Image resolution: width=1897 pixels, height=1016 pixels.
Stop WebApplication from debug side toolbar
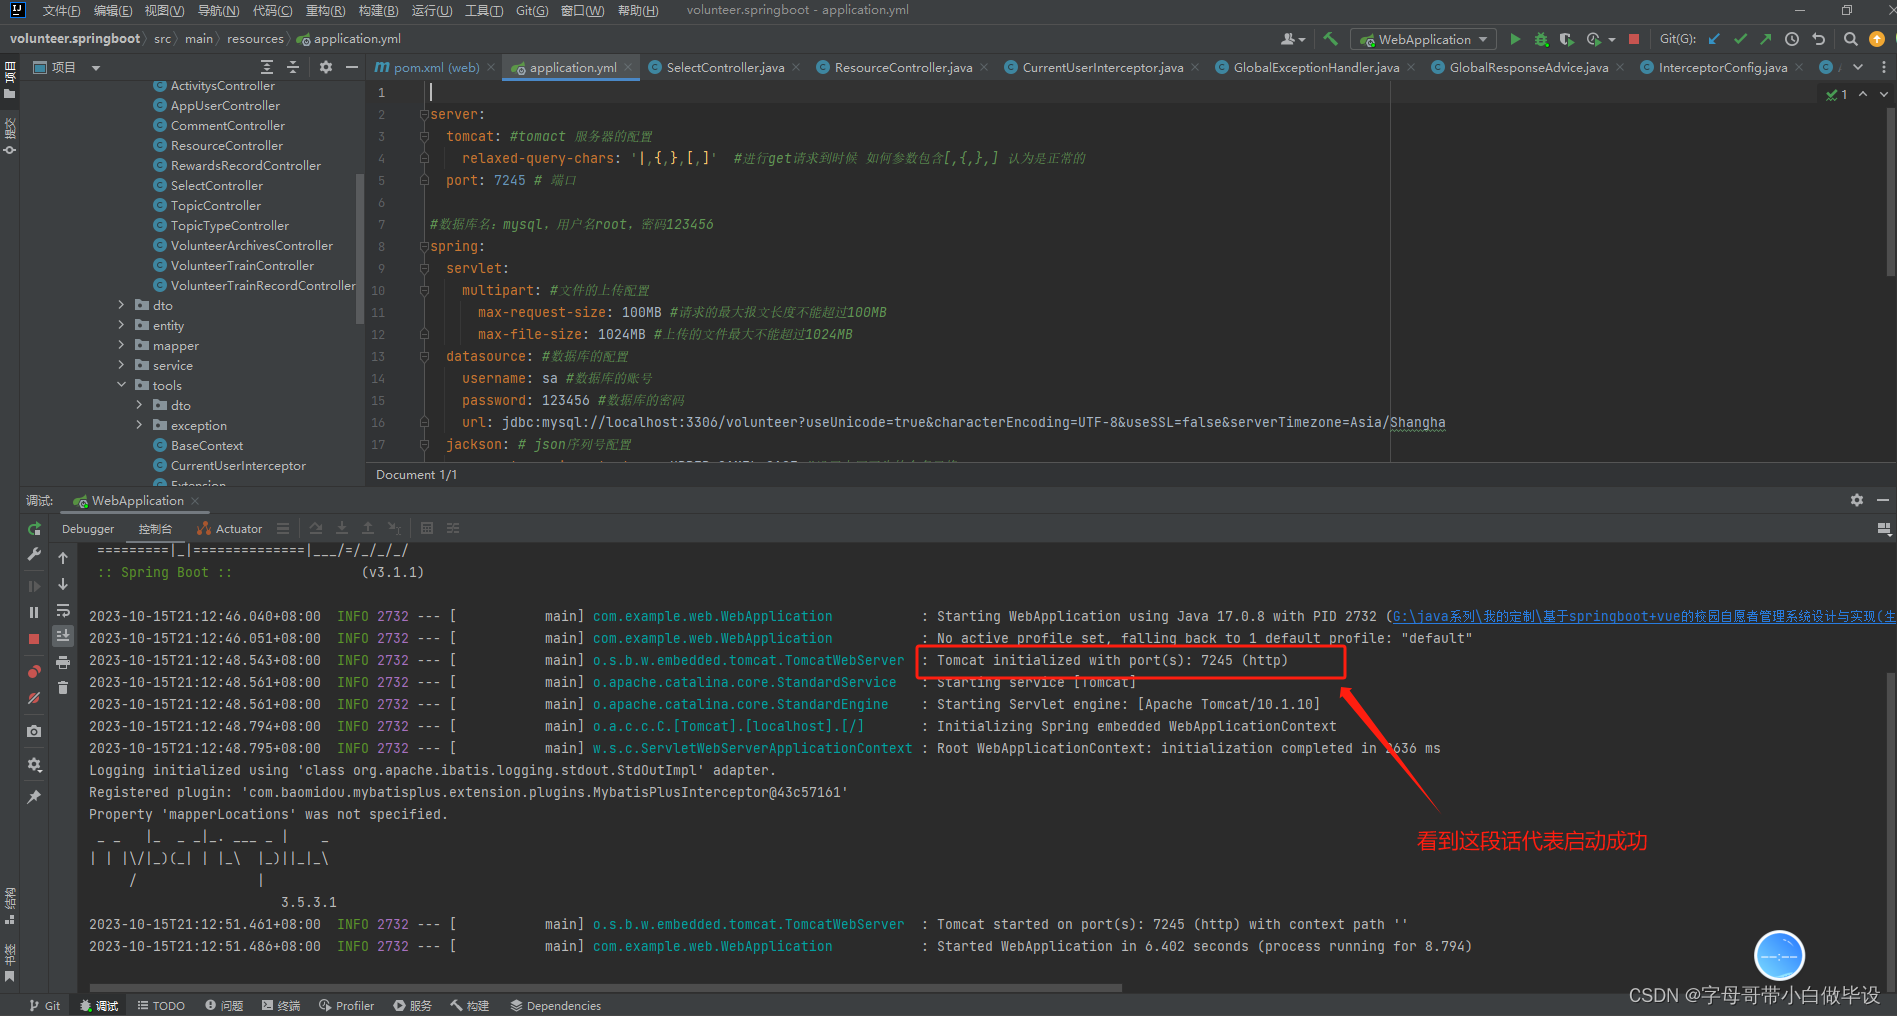click(x=34, y=638)
